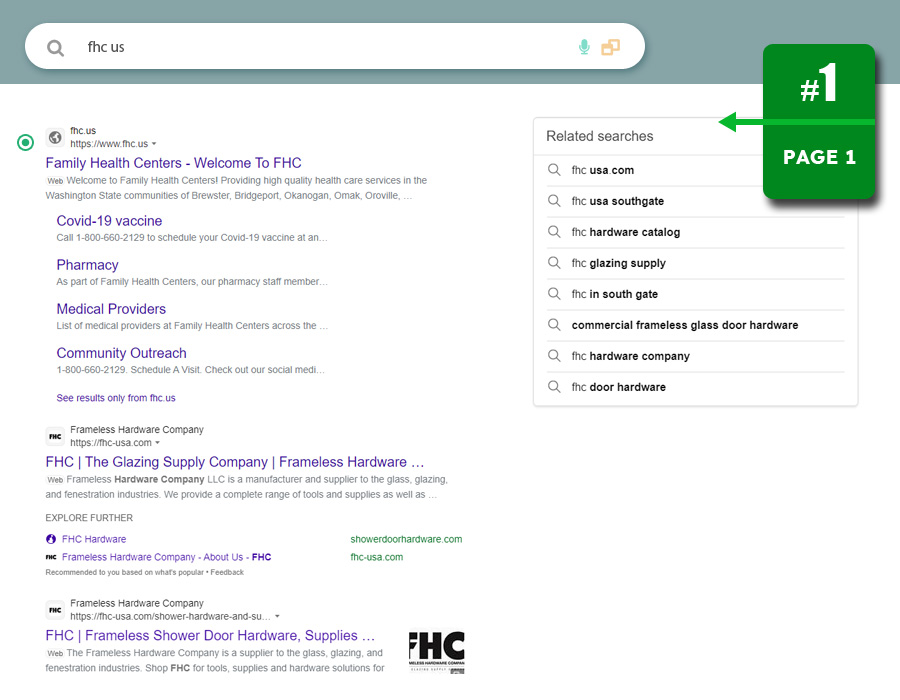Select related search fhc usa southgate

point(618,201)
